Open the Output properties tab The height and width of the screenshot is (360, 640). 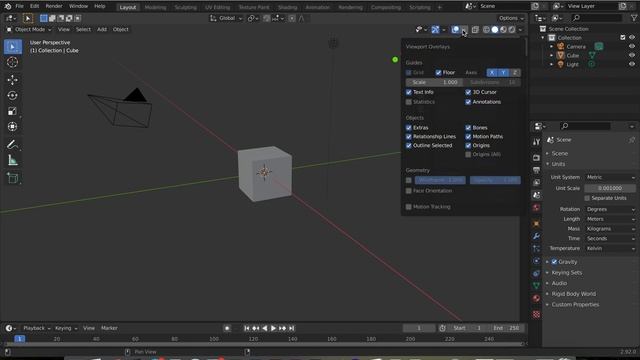[x=536, y=170]
